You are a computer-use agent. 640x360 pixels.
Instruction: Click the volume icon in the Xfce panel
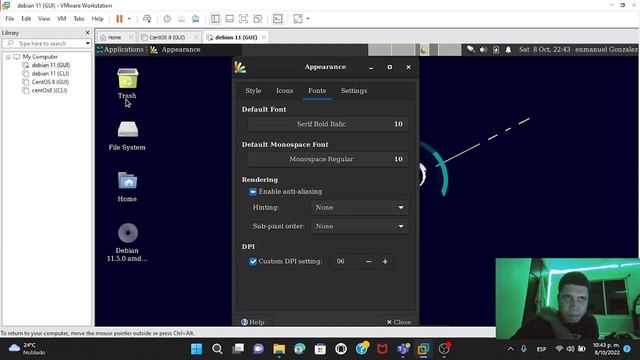point(483,49)
